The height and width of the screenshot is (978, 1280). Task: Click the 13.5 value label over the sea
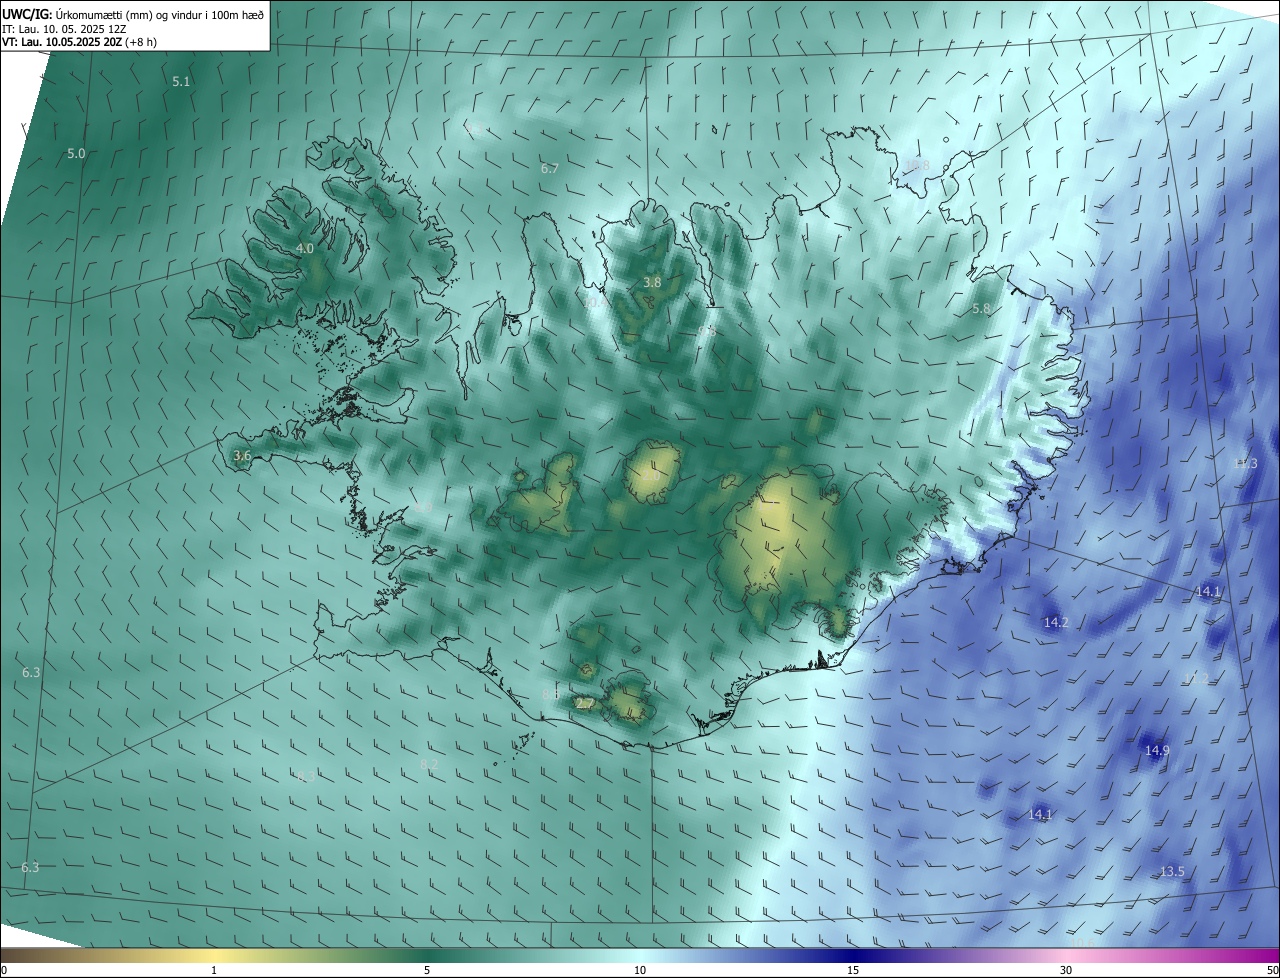coord(1172,872)
